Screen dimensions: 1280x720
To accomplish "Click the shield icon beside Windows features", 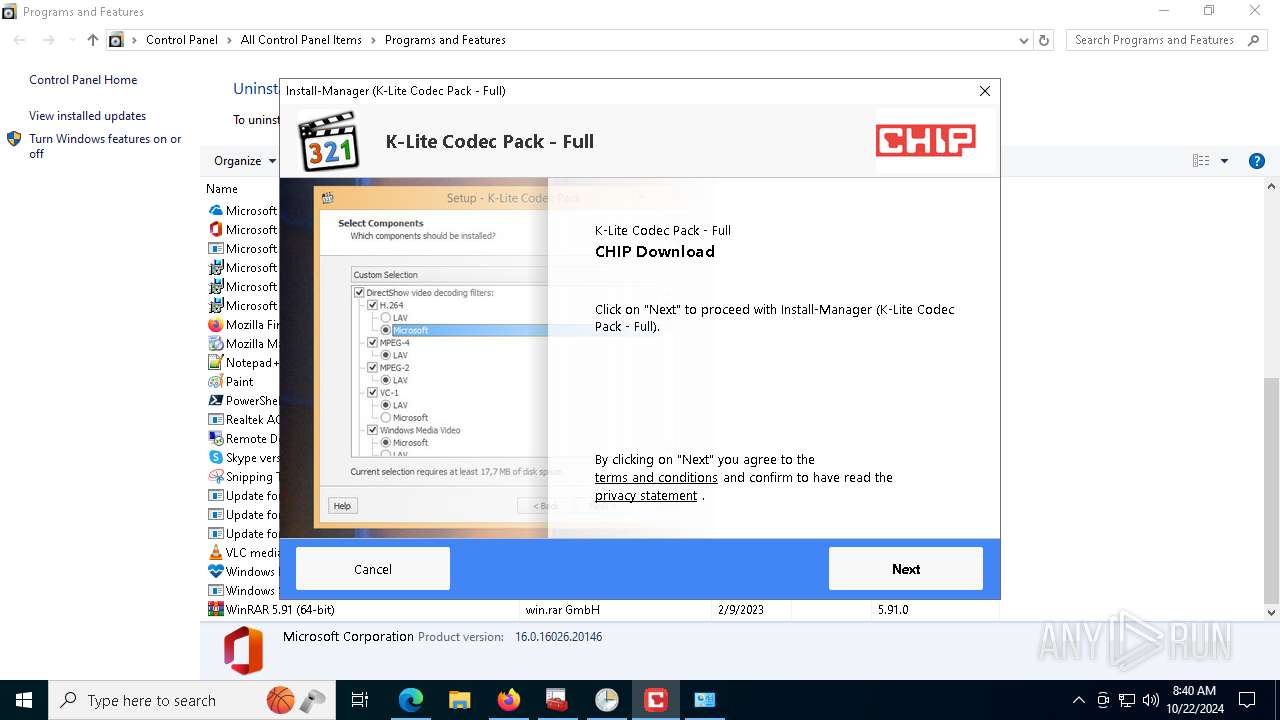I will click(x=14, y=139).
